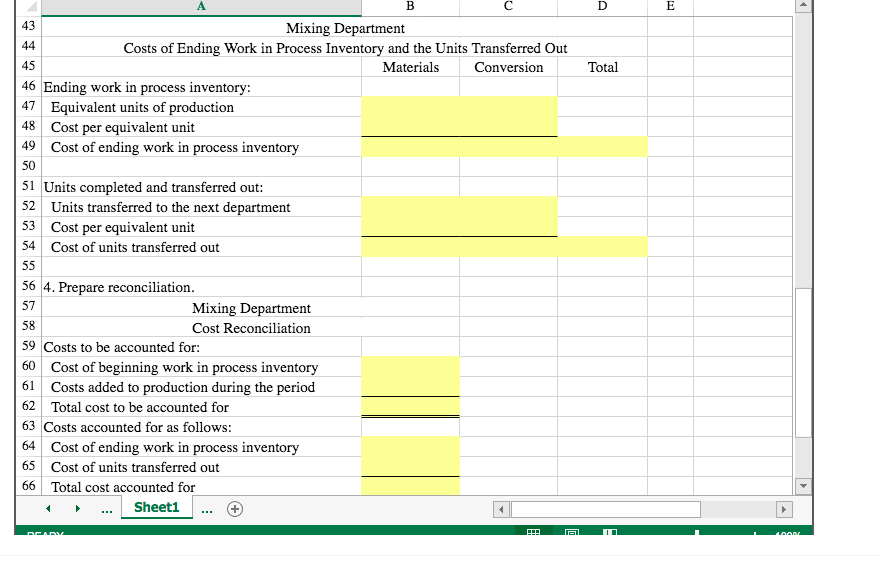Click the Materials cell for Cost of ending work in process, row 49
Image resolution: width=879 pixels, height=561 pixels.
click(410, 147)
